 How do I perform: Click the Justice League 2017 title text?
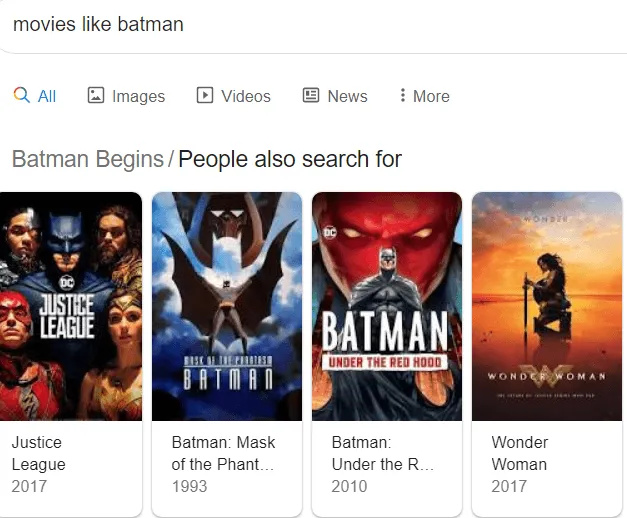pyautogui.click(x=38, y=453)
